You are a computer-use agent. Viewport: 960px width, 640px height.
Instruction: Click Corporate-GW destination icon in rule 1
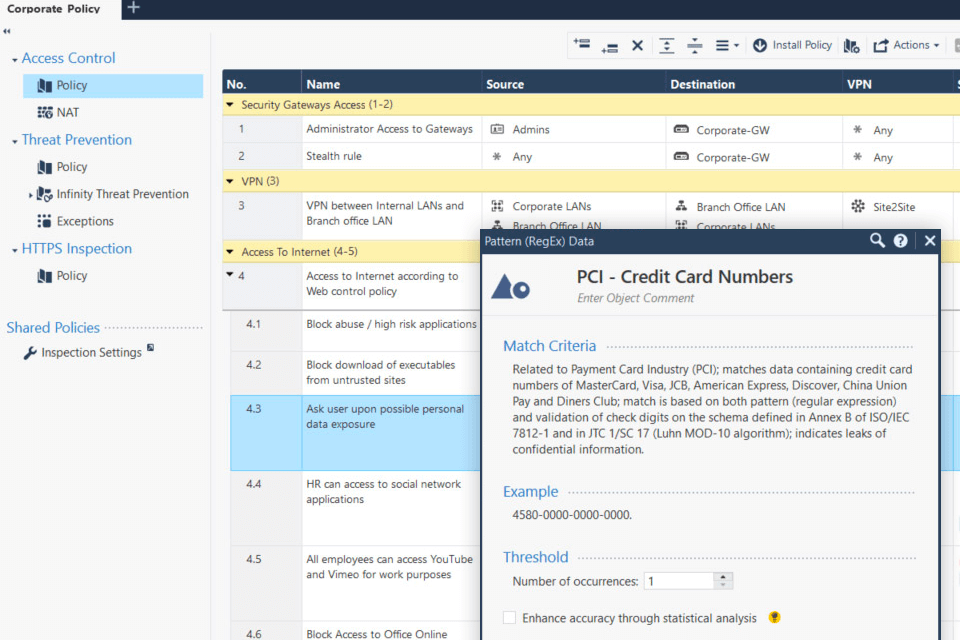(681, 129)
